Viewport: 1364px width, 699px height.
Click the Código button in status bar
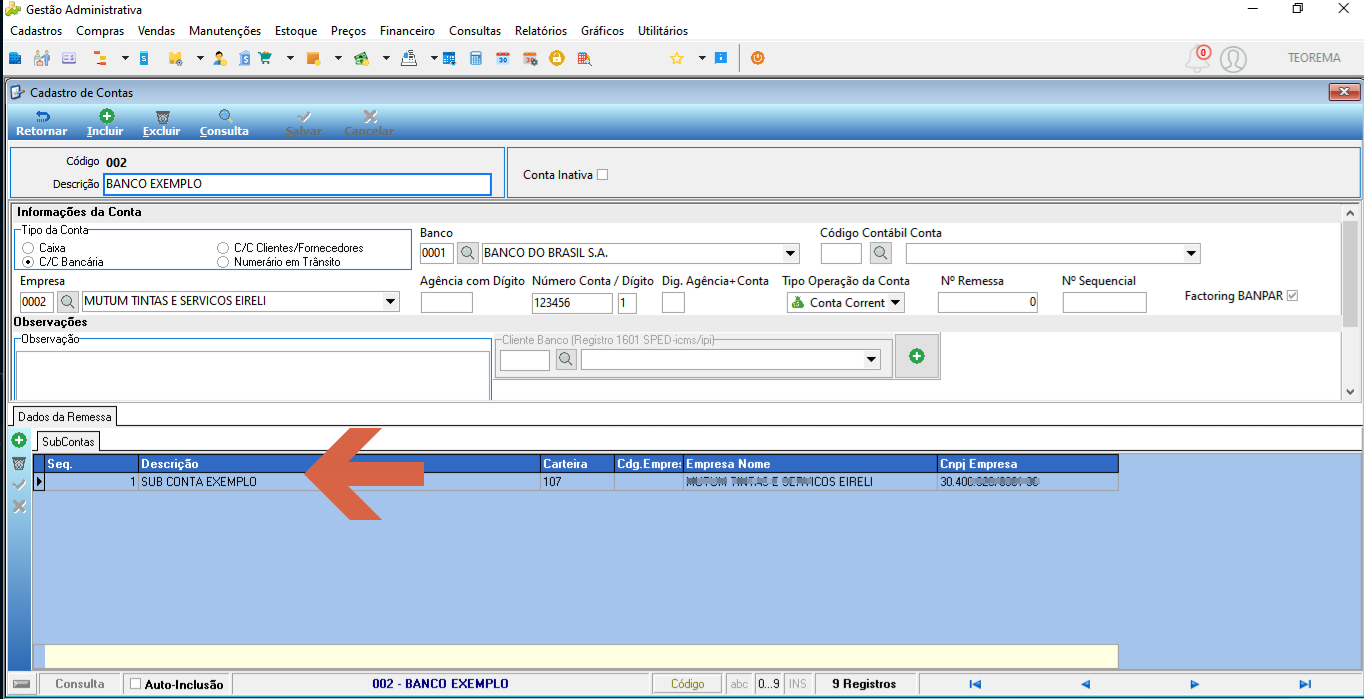[687, 684]
